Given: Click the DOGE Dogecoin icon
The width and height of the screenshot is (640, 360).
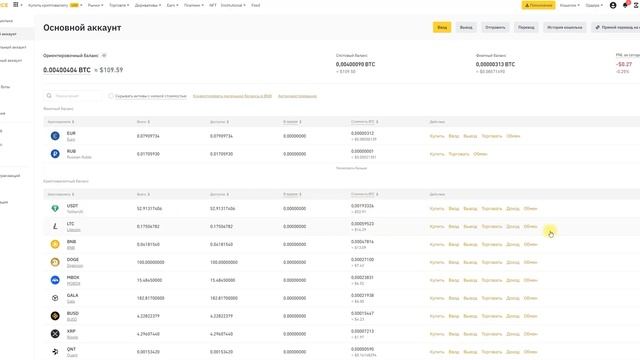Looking at the screenshot, I should (x=55, y=262).
